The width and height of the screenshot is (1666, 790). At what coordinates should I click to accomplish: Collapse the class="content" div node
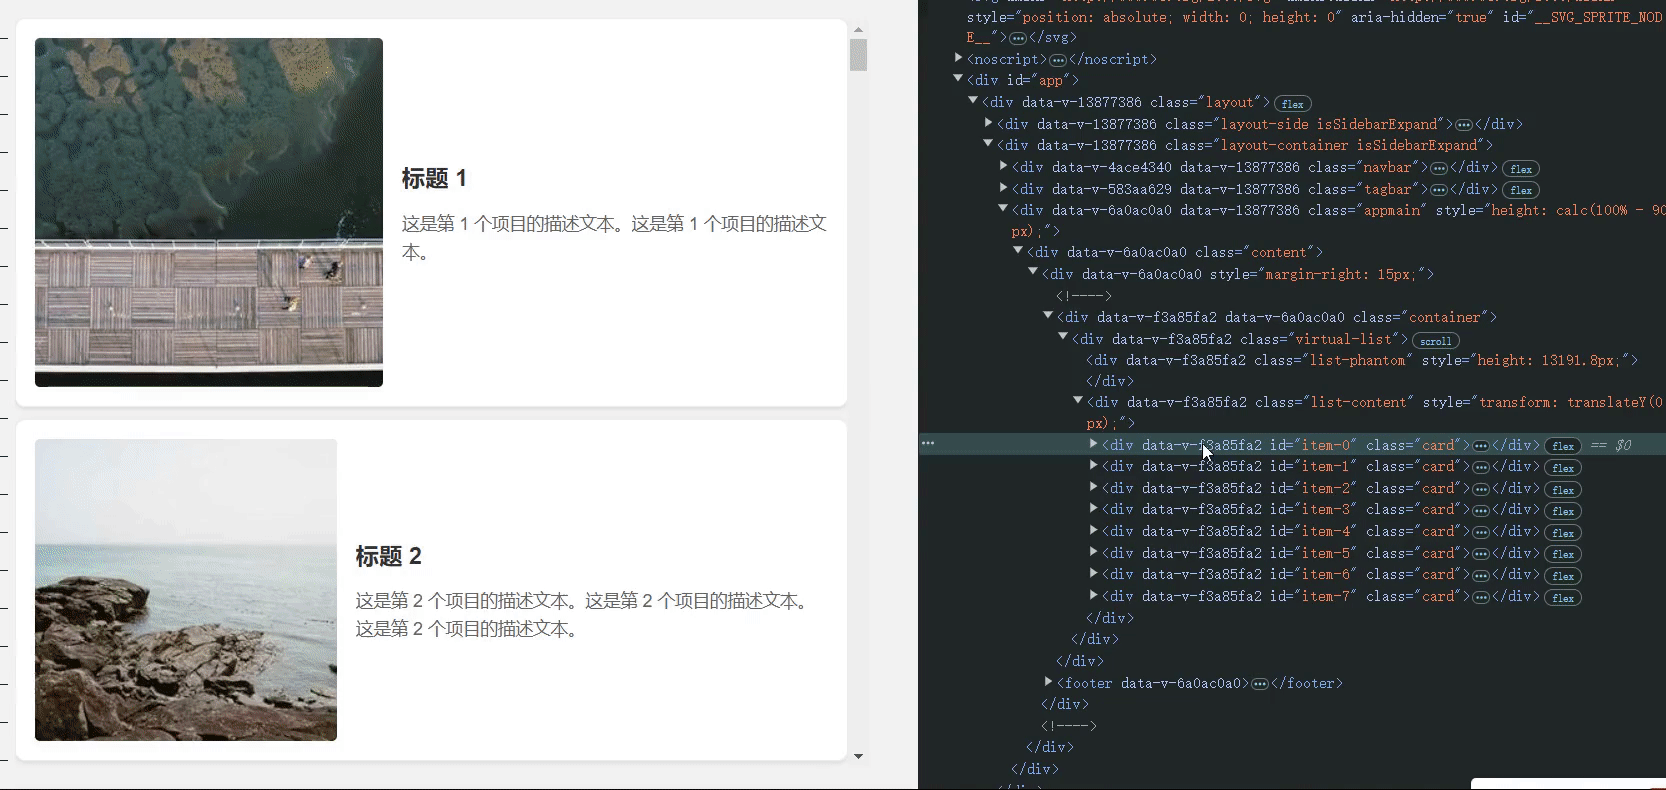1018,251
